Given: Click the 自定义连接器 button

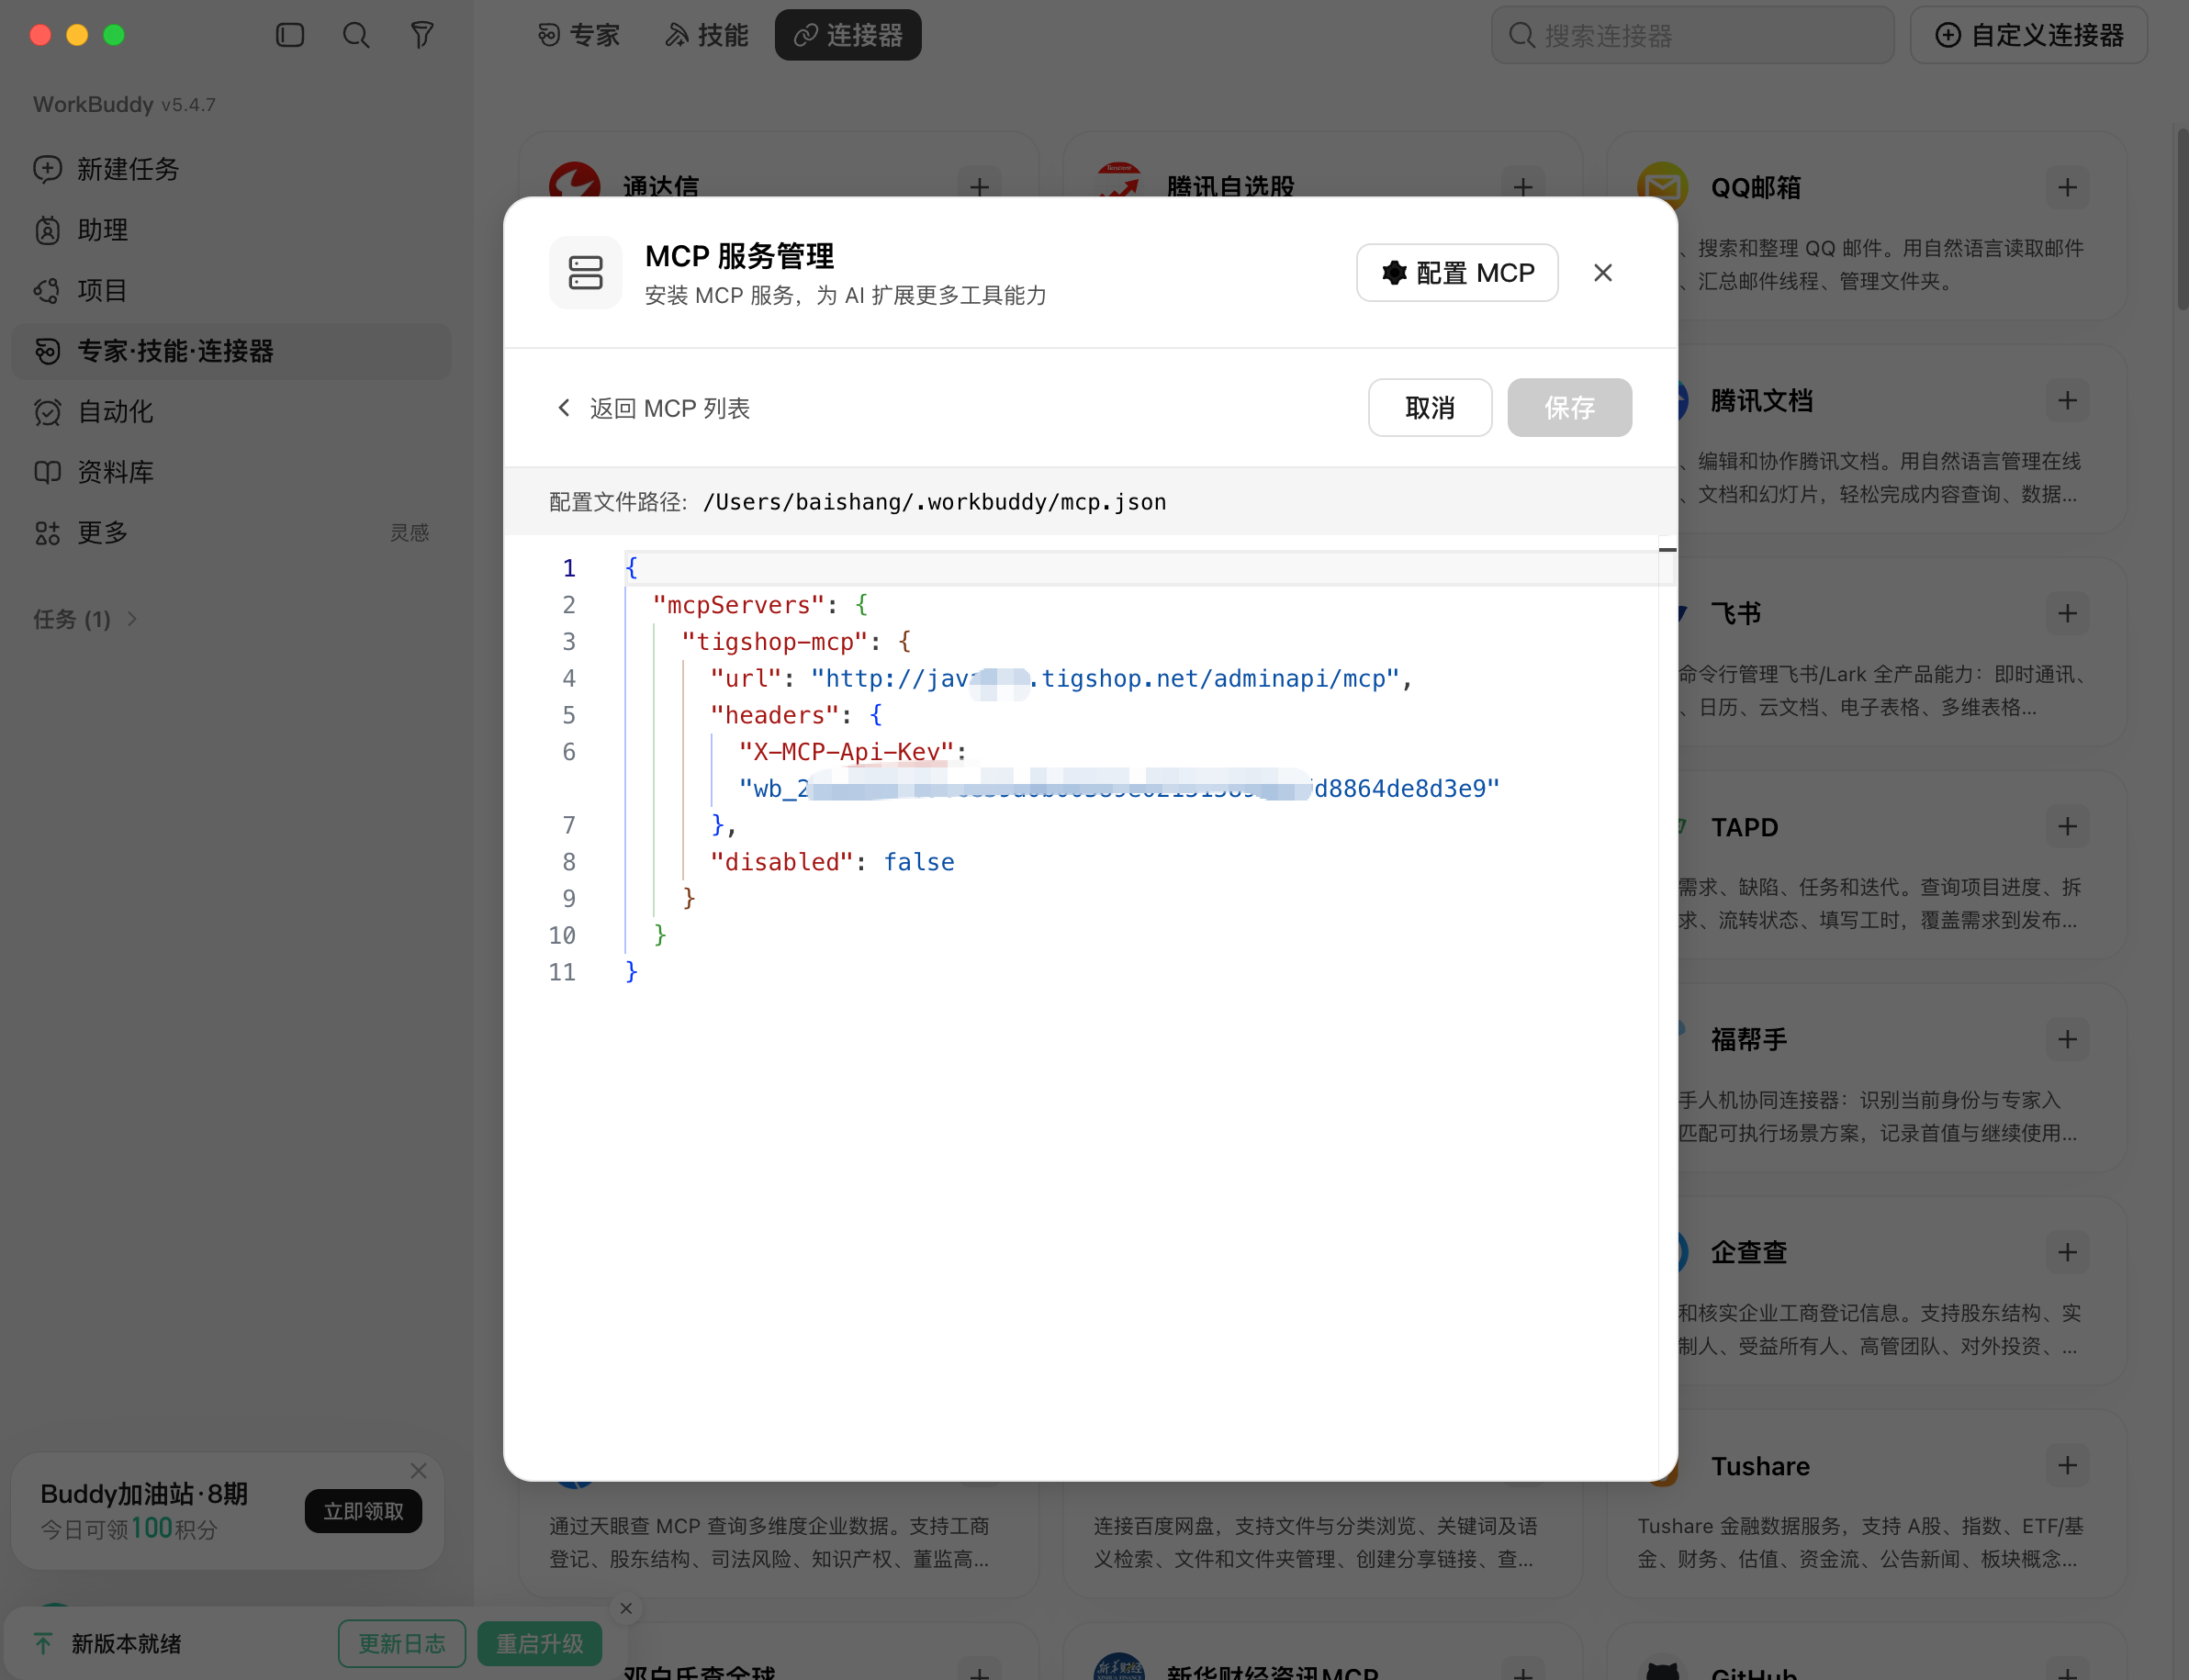Looking at the screenshot, I should tap(2029, 36).
